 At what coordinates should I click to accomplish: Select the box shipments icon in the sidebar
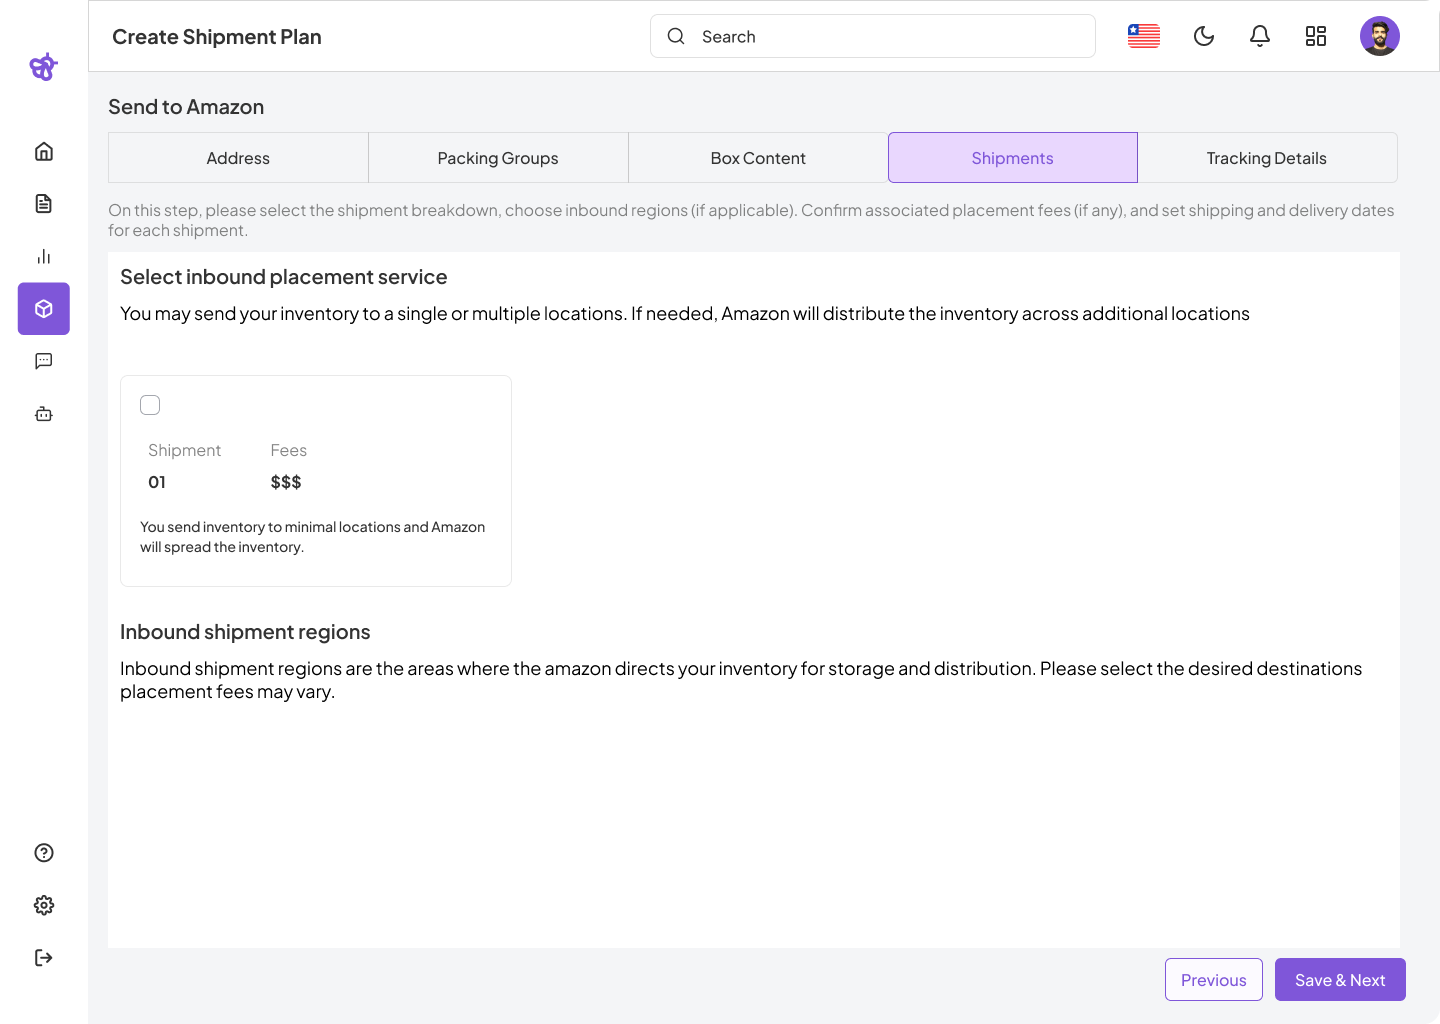click(x=44, y=309)
